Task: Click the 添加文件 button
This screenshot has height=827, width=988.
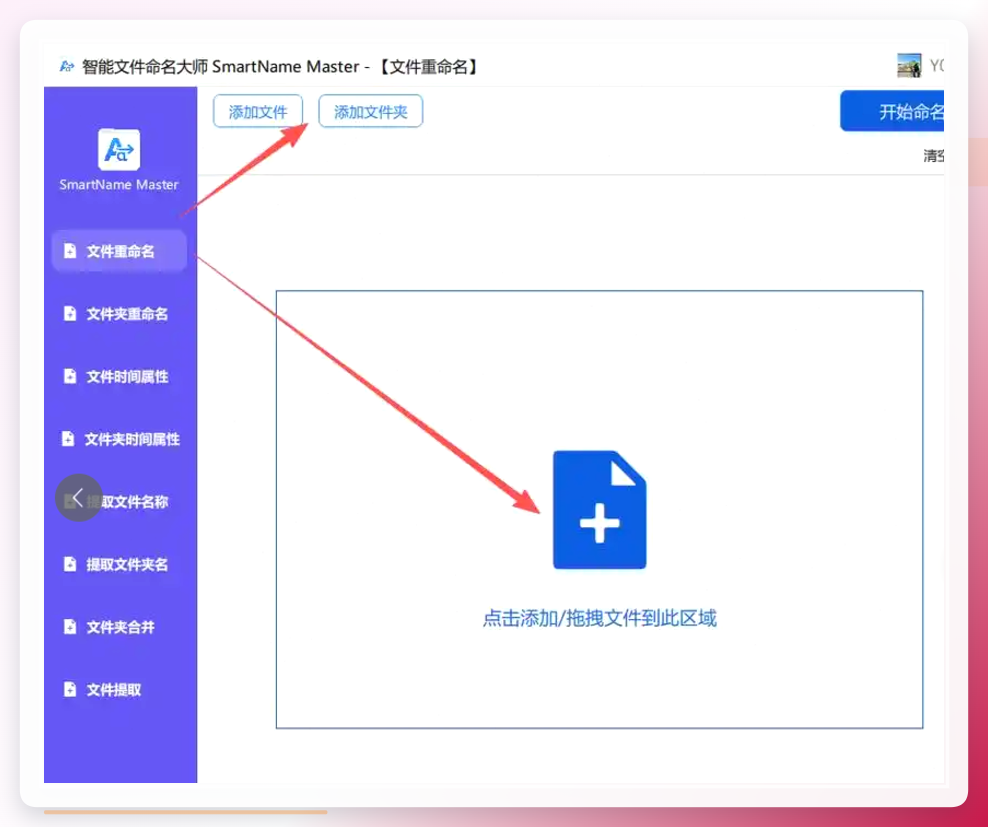Action: 258,112
